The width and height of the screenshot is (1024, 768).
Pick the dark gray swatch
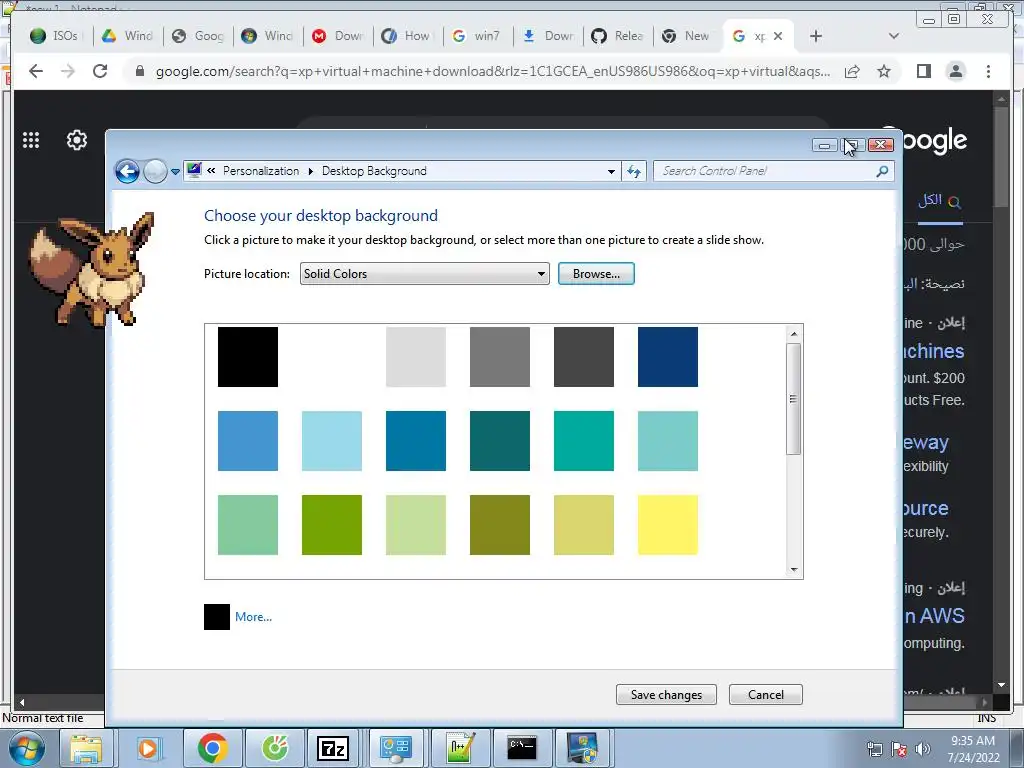click(584, 357)
